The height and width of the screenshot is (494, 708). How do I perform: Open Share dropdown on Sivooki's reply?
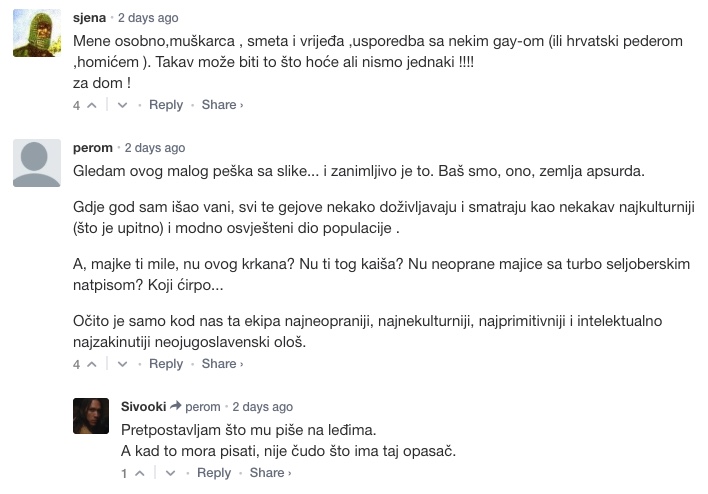pyautogui.click(x=270, y=474)
